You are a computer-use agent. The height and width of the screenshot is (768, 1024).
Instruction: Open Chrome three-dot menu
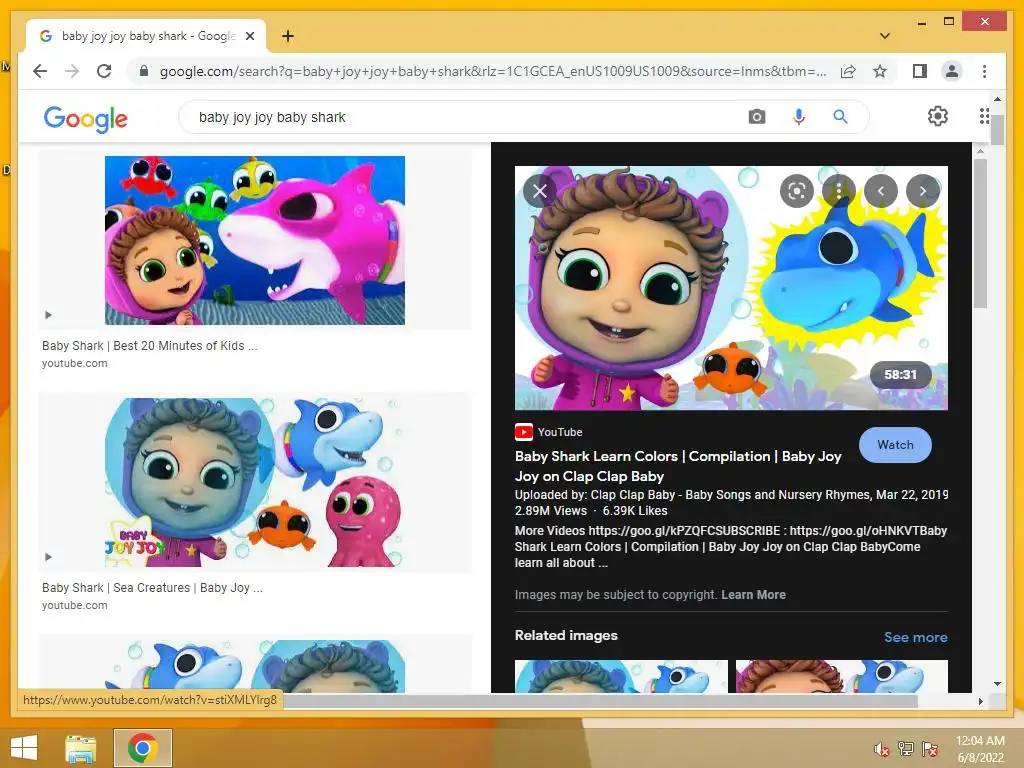[984, 71]
